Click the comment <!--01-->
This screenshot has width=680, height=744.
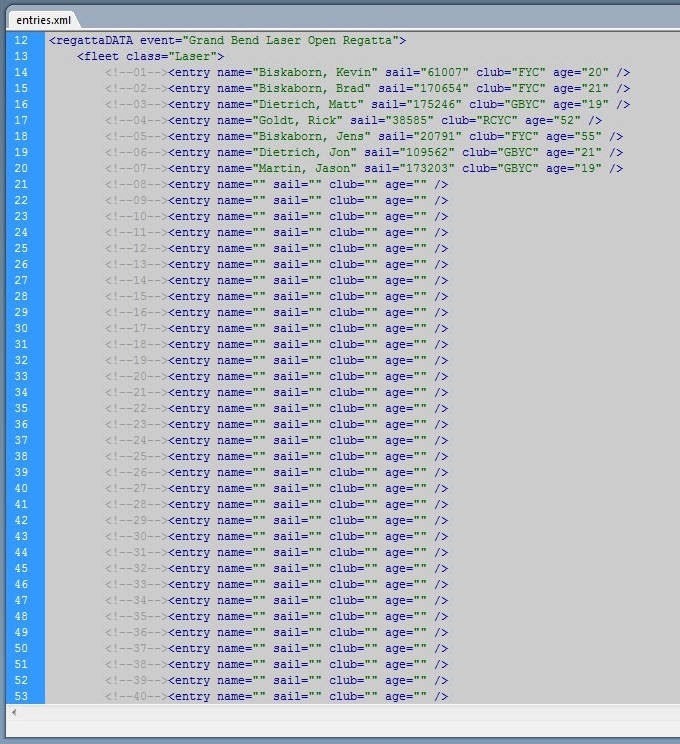137,73
